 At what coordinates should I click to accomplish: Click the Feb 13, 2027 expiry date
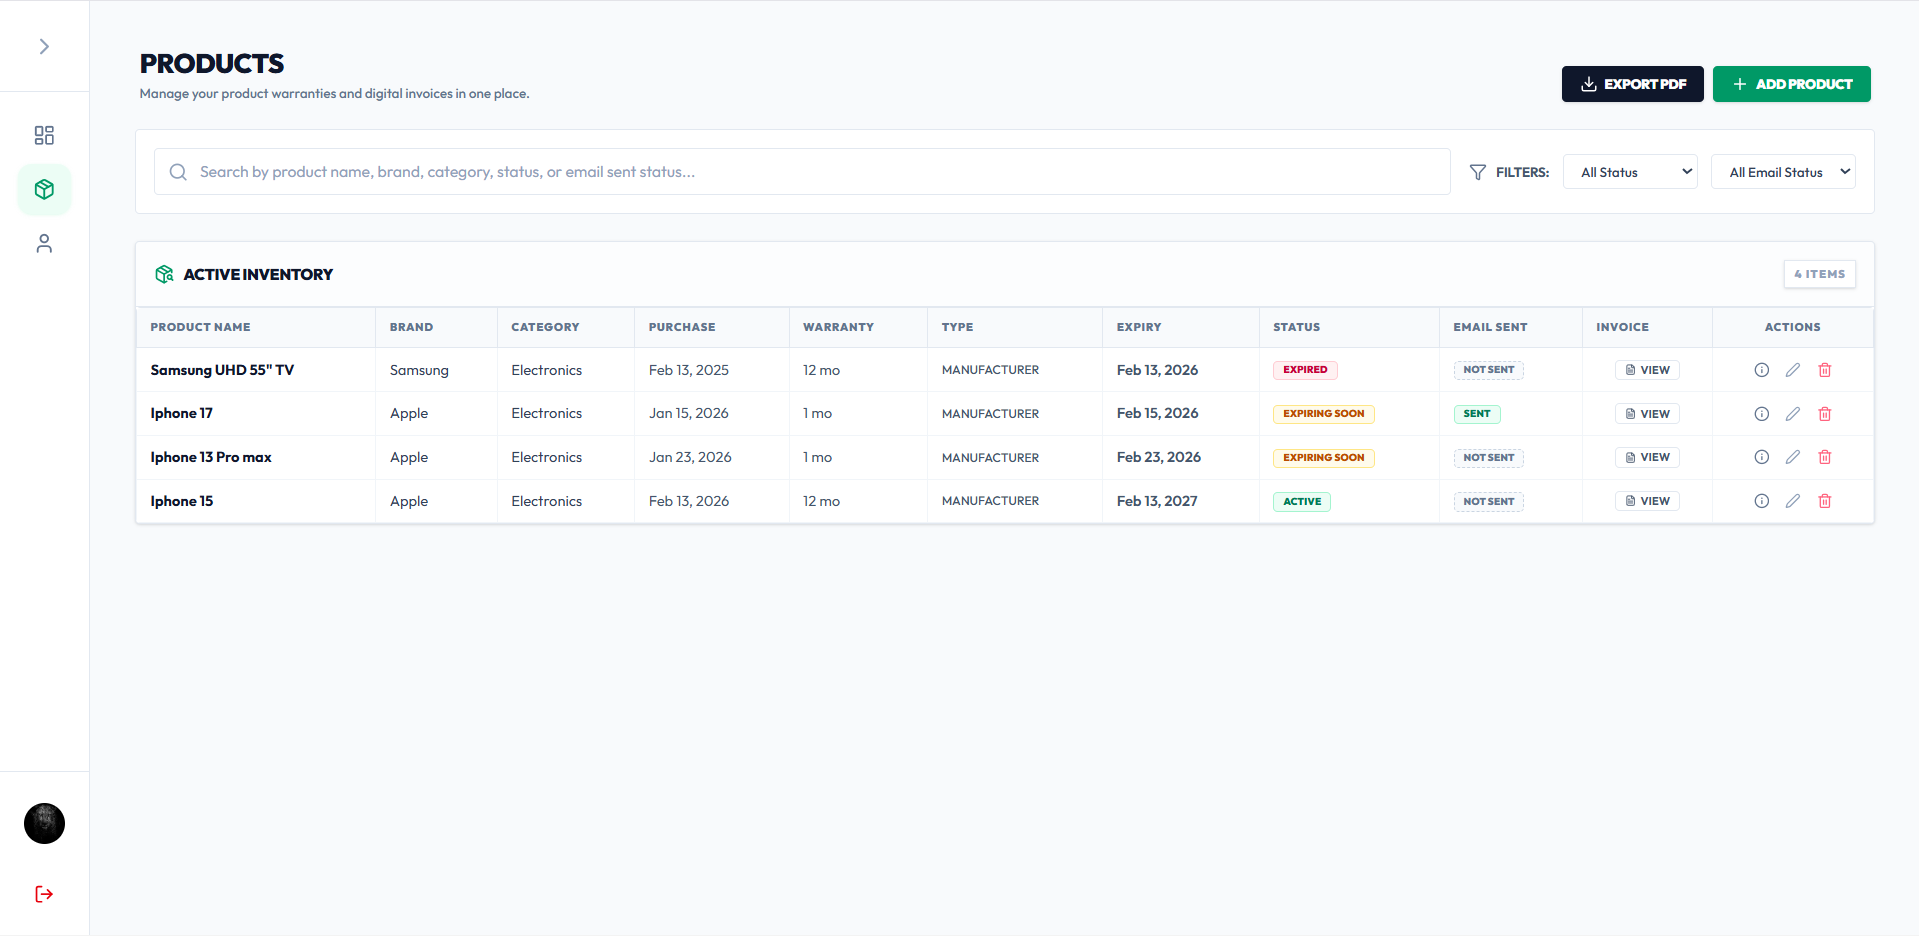1157,501
